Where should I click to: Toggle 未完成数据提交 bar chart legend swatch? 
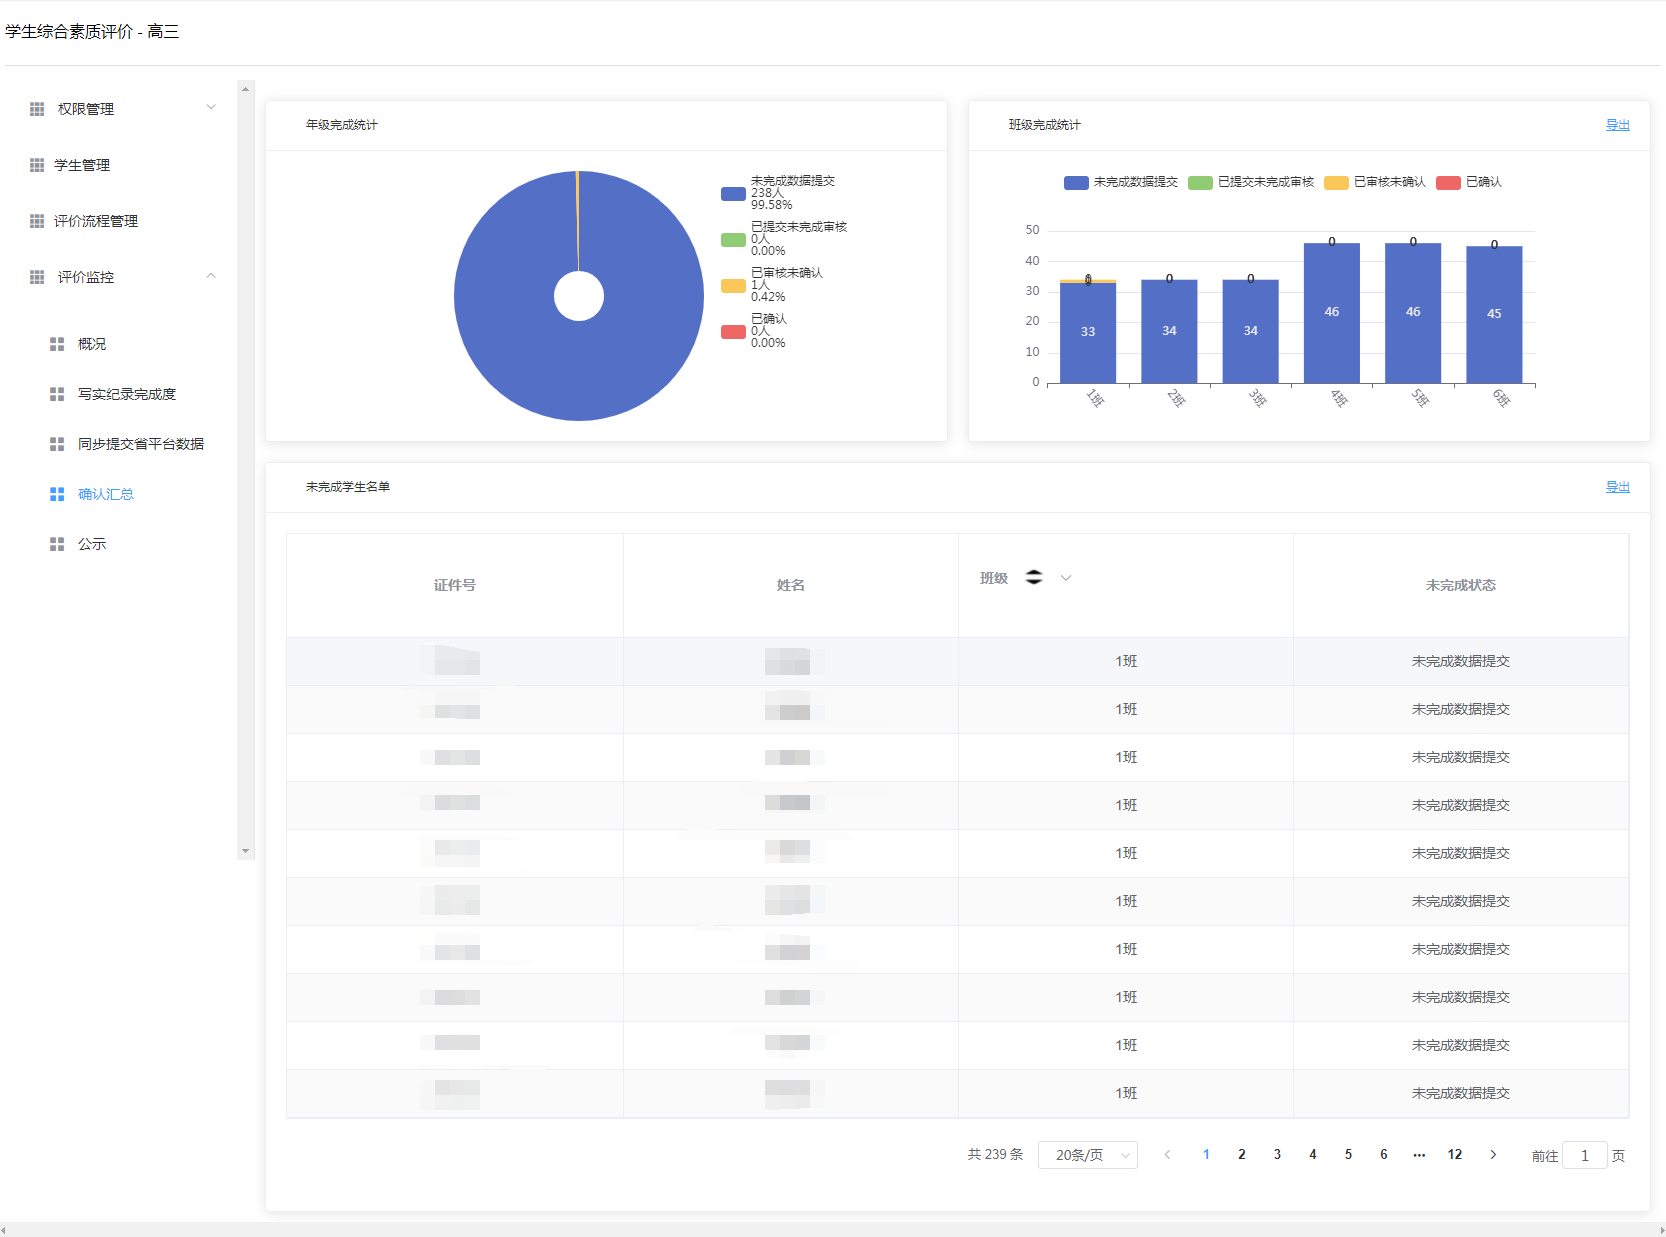pyautogui.click(x=1076, y=182)
